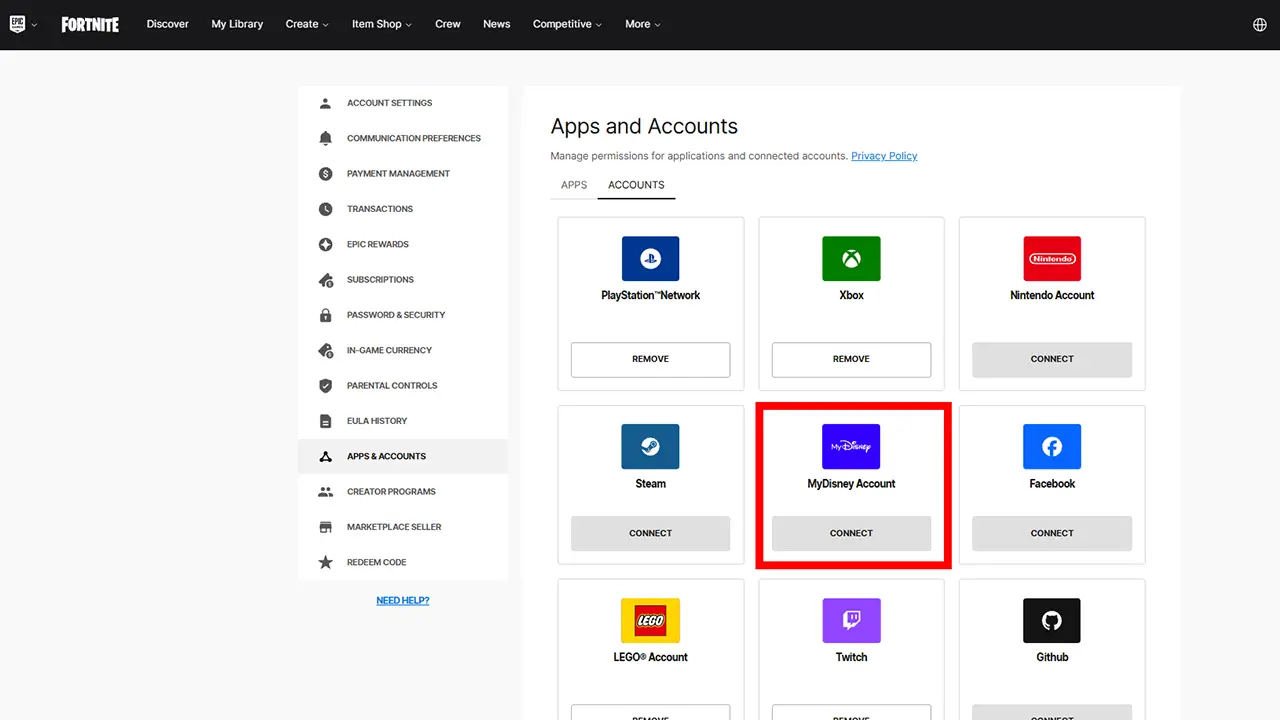Open the News page from the header
Image resolution: width=1280 pixels, height=720 pixels.
(497, 24)
